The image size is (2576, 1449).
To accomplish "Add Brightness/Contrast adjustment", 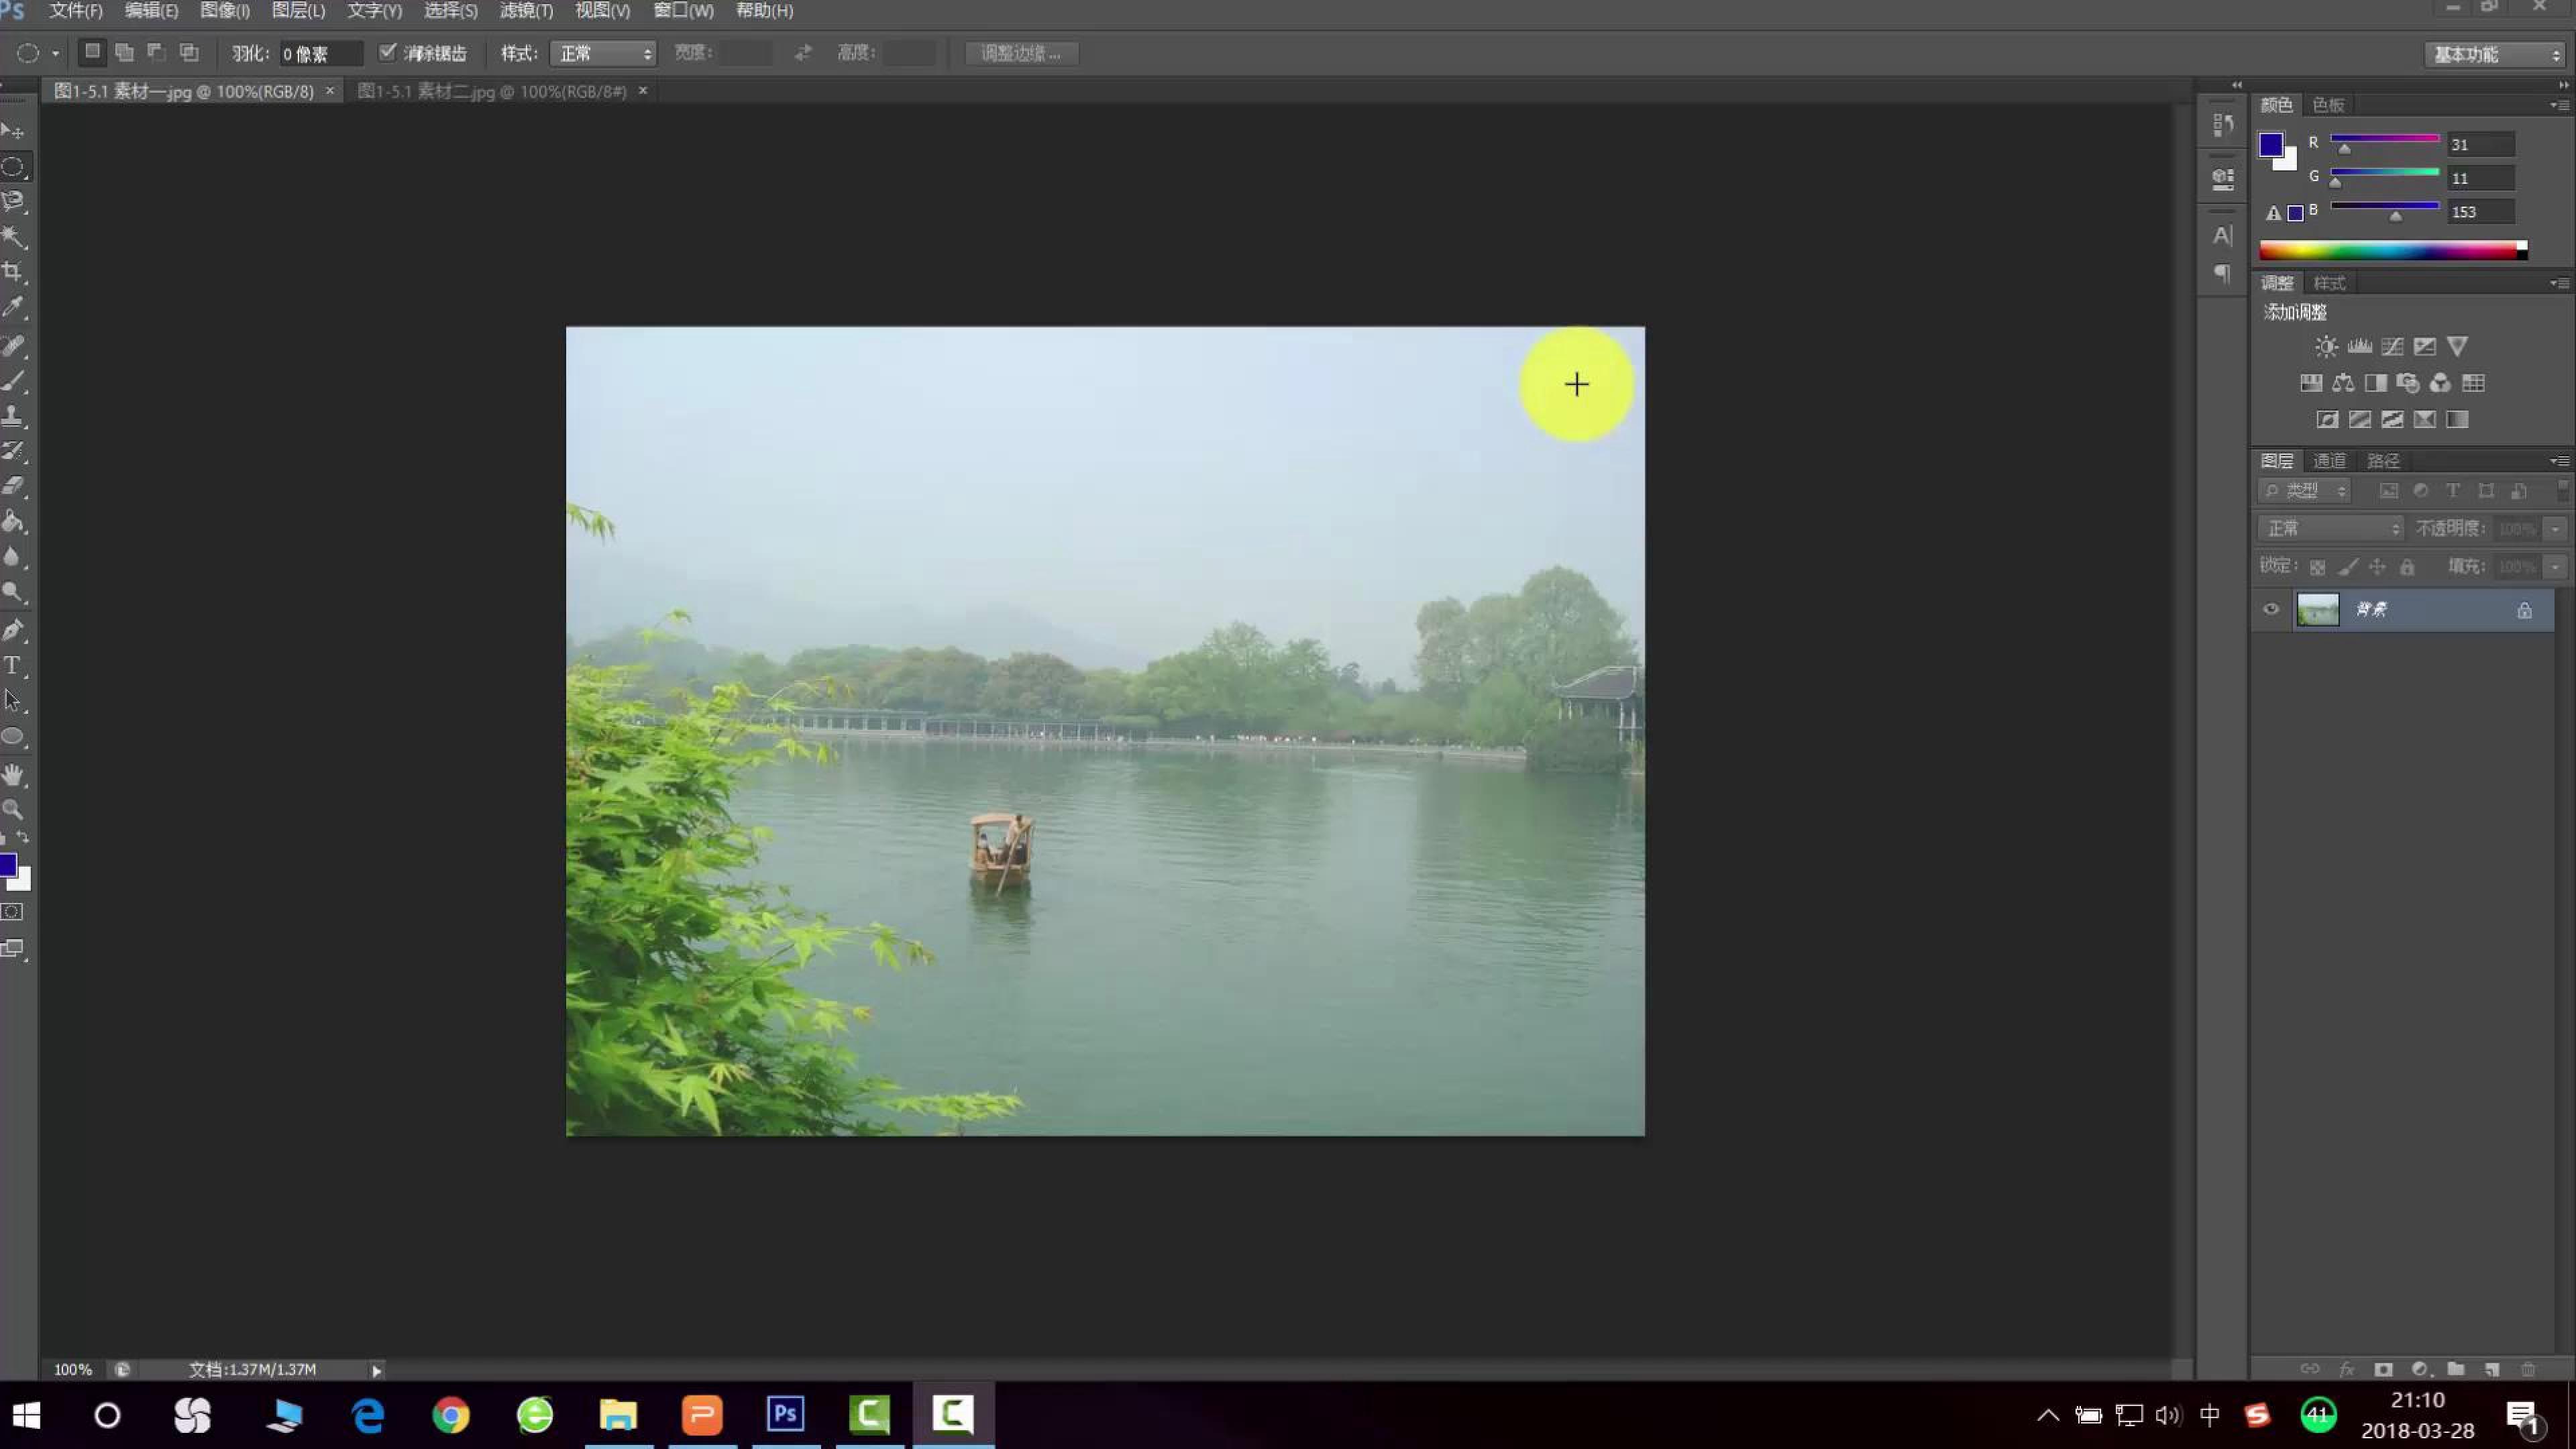I will click(x=2326, y=346).
